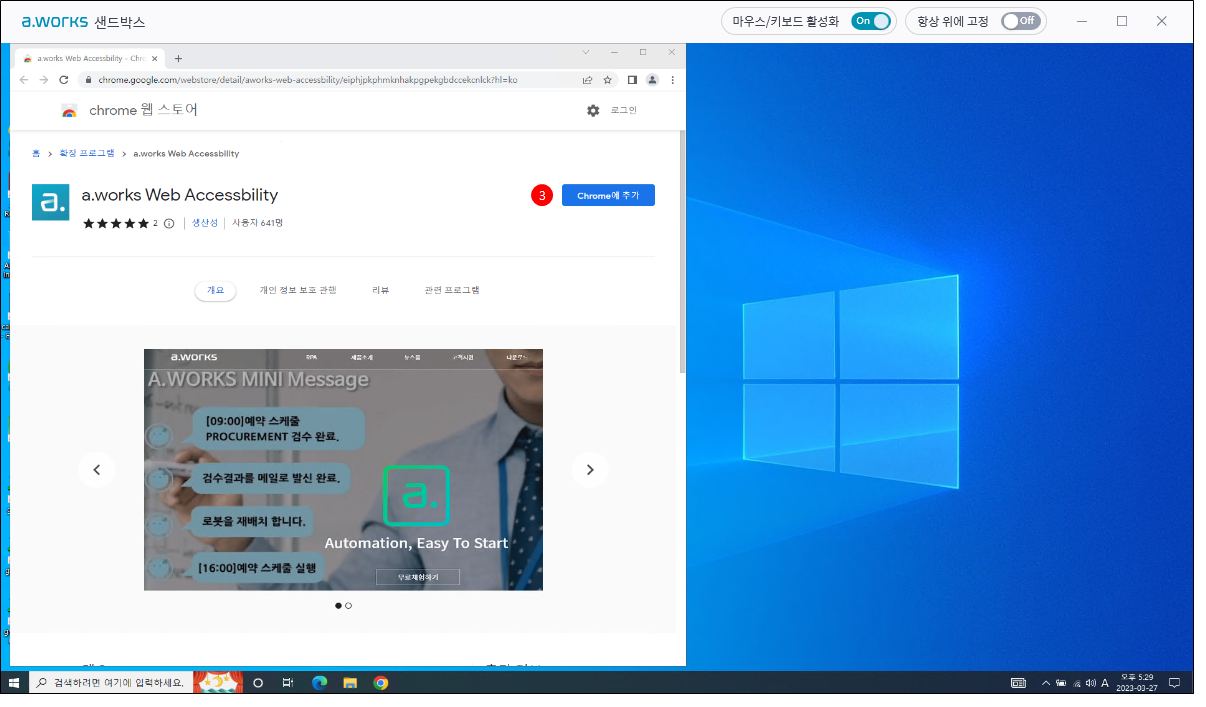This screenshot has width=1206, height=707.
Task: Switch to 리뷰 tab
Action: pyautogui.click(x=380, y=290)
